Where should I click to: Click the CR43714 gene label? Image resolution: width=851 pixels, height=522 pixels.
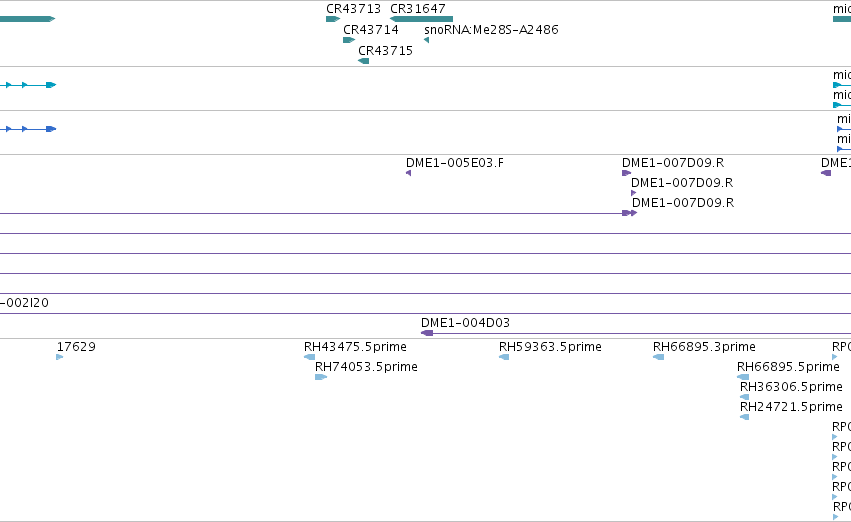[371, 29]
